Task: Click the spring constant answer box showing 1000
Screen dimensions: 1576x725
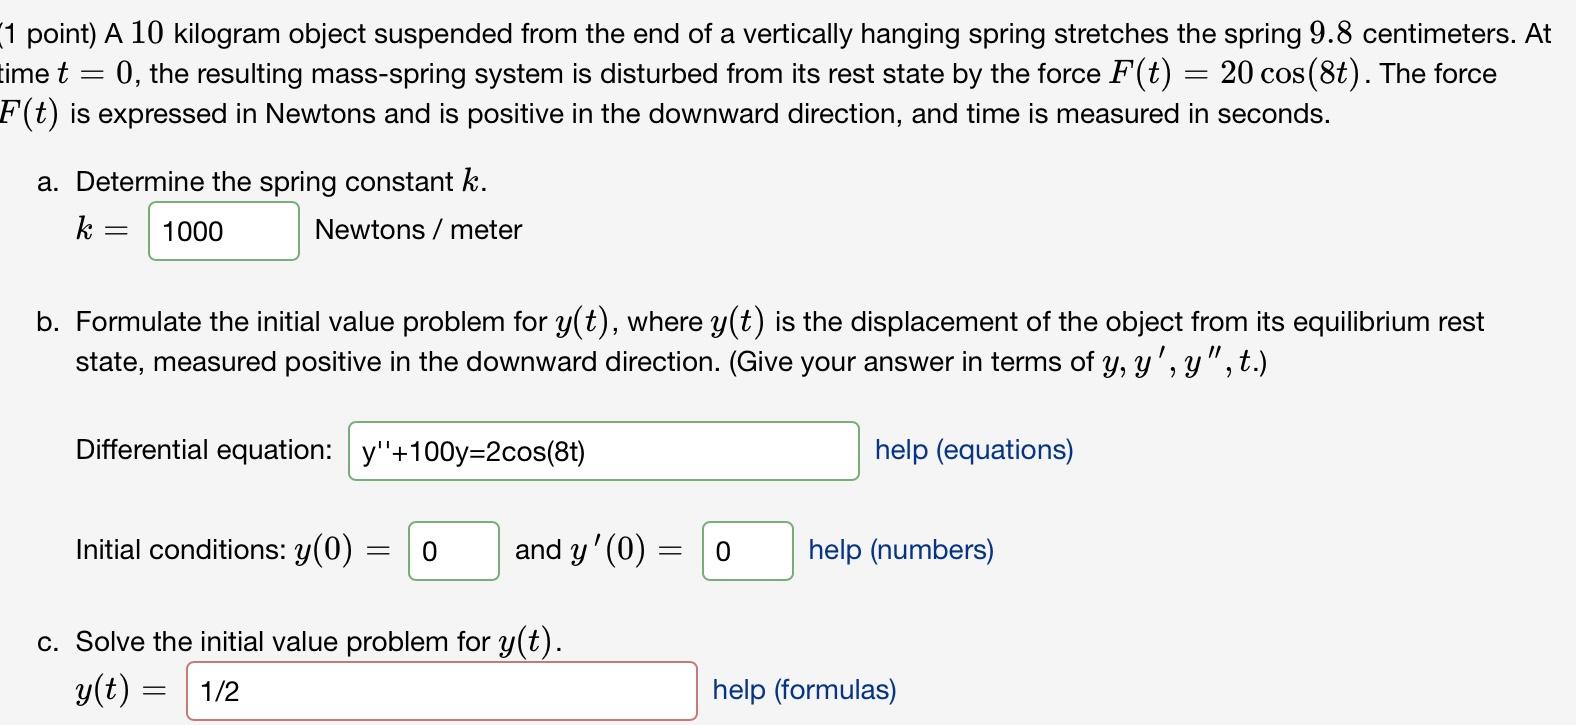Action: click(222, 231)
